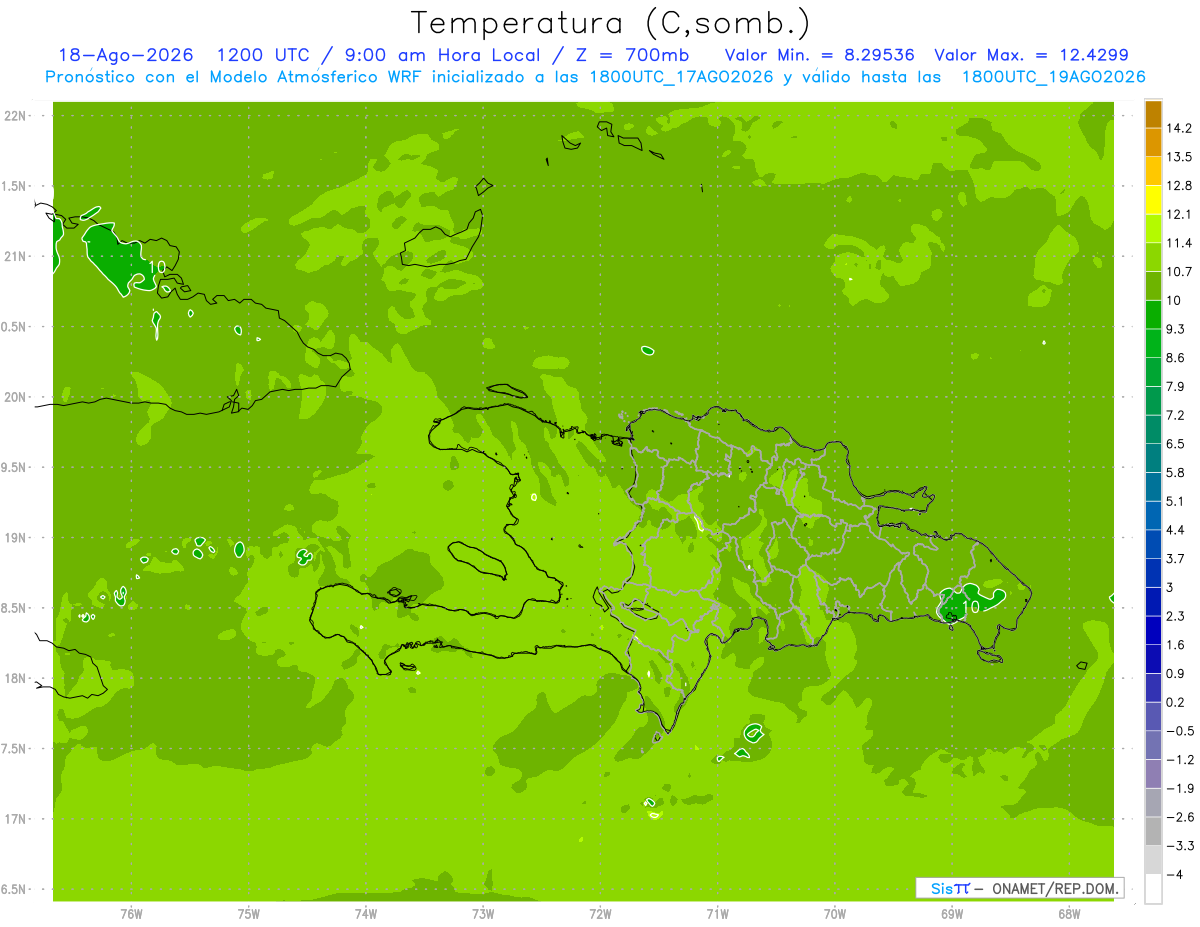
Task: Click the '12.1' colorbar value
Action: (x=1179, y=214)
